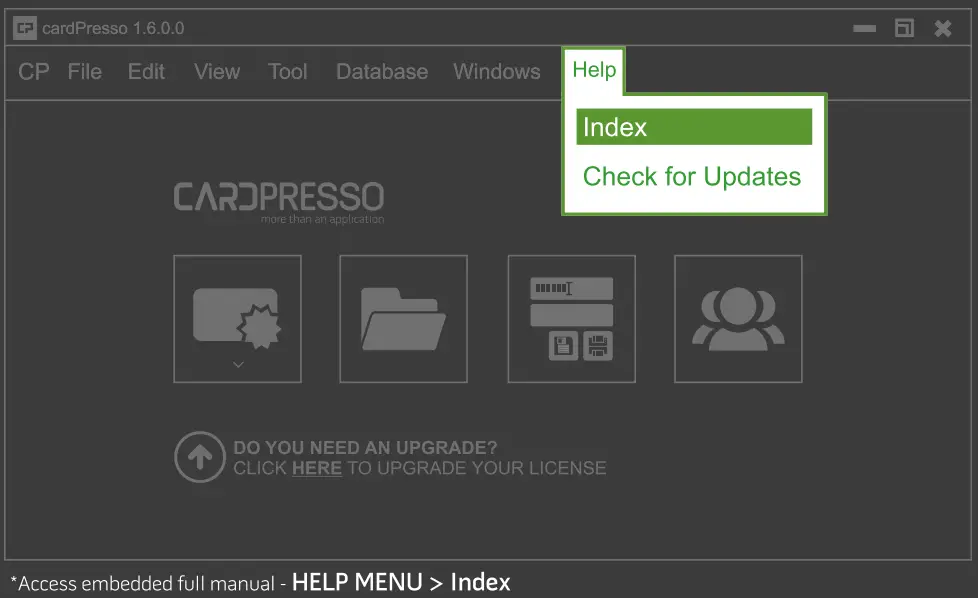Click the "cardPresso 1.6.0.0" title text
This screenshot has height=598, width=978.
(x=113, y=28)
